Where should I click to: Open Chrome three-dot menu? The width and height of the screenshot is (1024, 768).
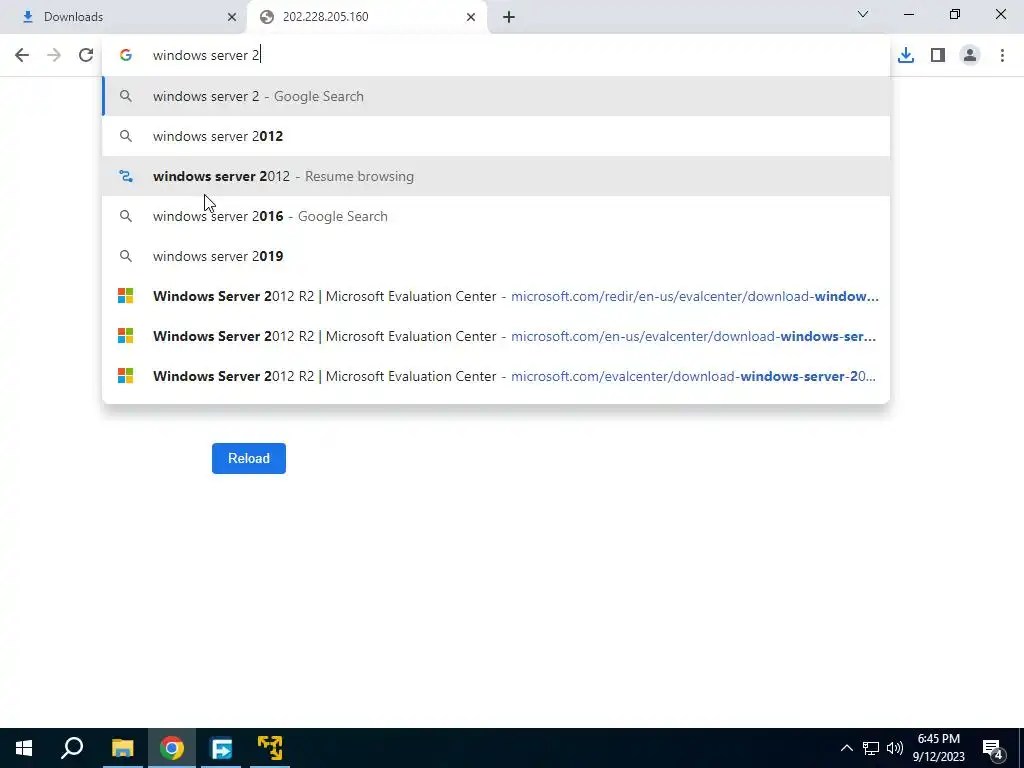pyautogui.click(x=1002, y=56)
